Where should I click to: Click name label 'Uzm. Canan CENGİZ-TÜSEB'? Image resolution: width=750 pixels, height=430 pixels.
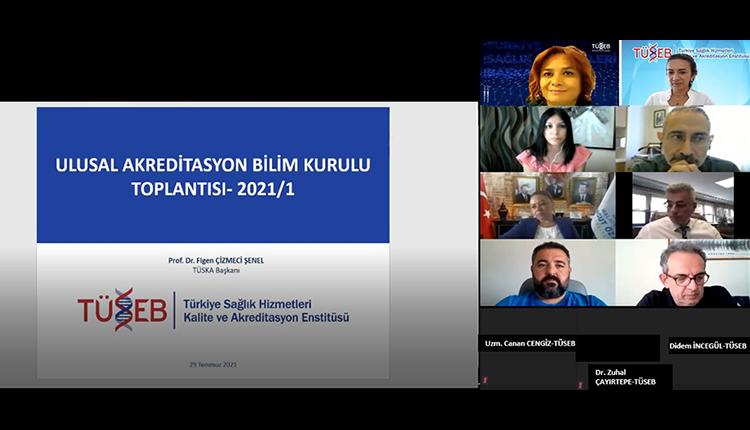(x=530, y=343)
